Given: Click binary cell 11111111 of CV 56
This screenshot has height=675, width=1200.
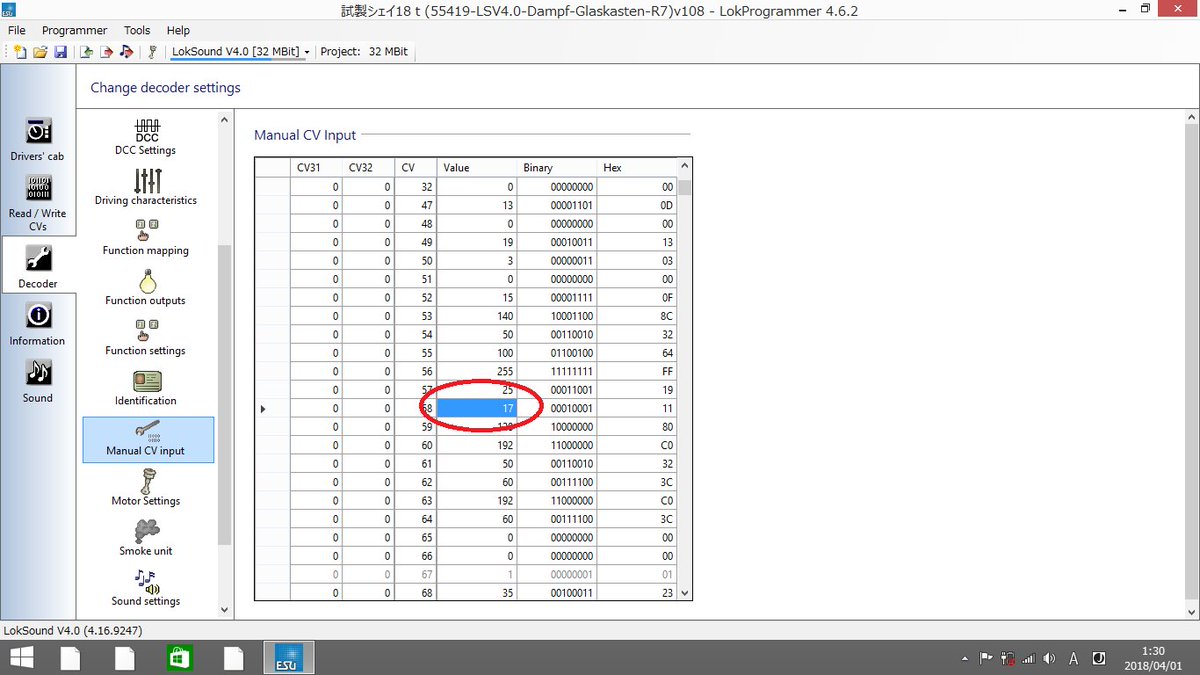Looking at the screenshot, I should click(557, 371).
